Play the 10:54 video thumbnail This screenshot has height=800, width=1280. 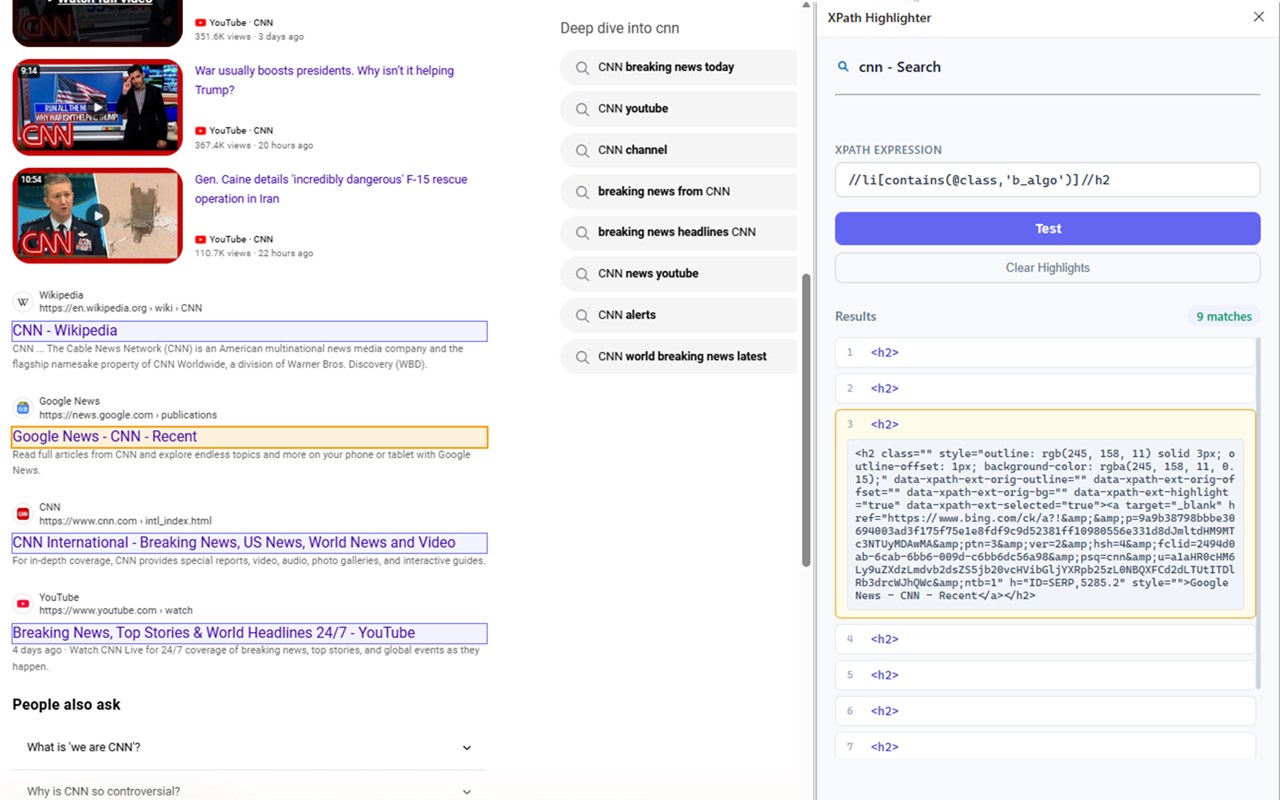[x=98, y=215]
